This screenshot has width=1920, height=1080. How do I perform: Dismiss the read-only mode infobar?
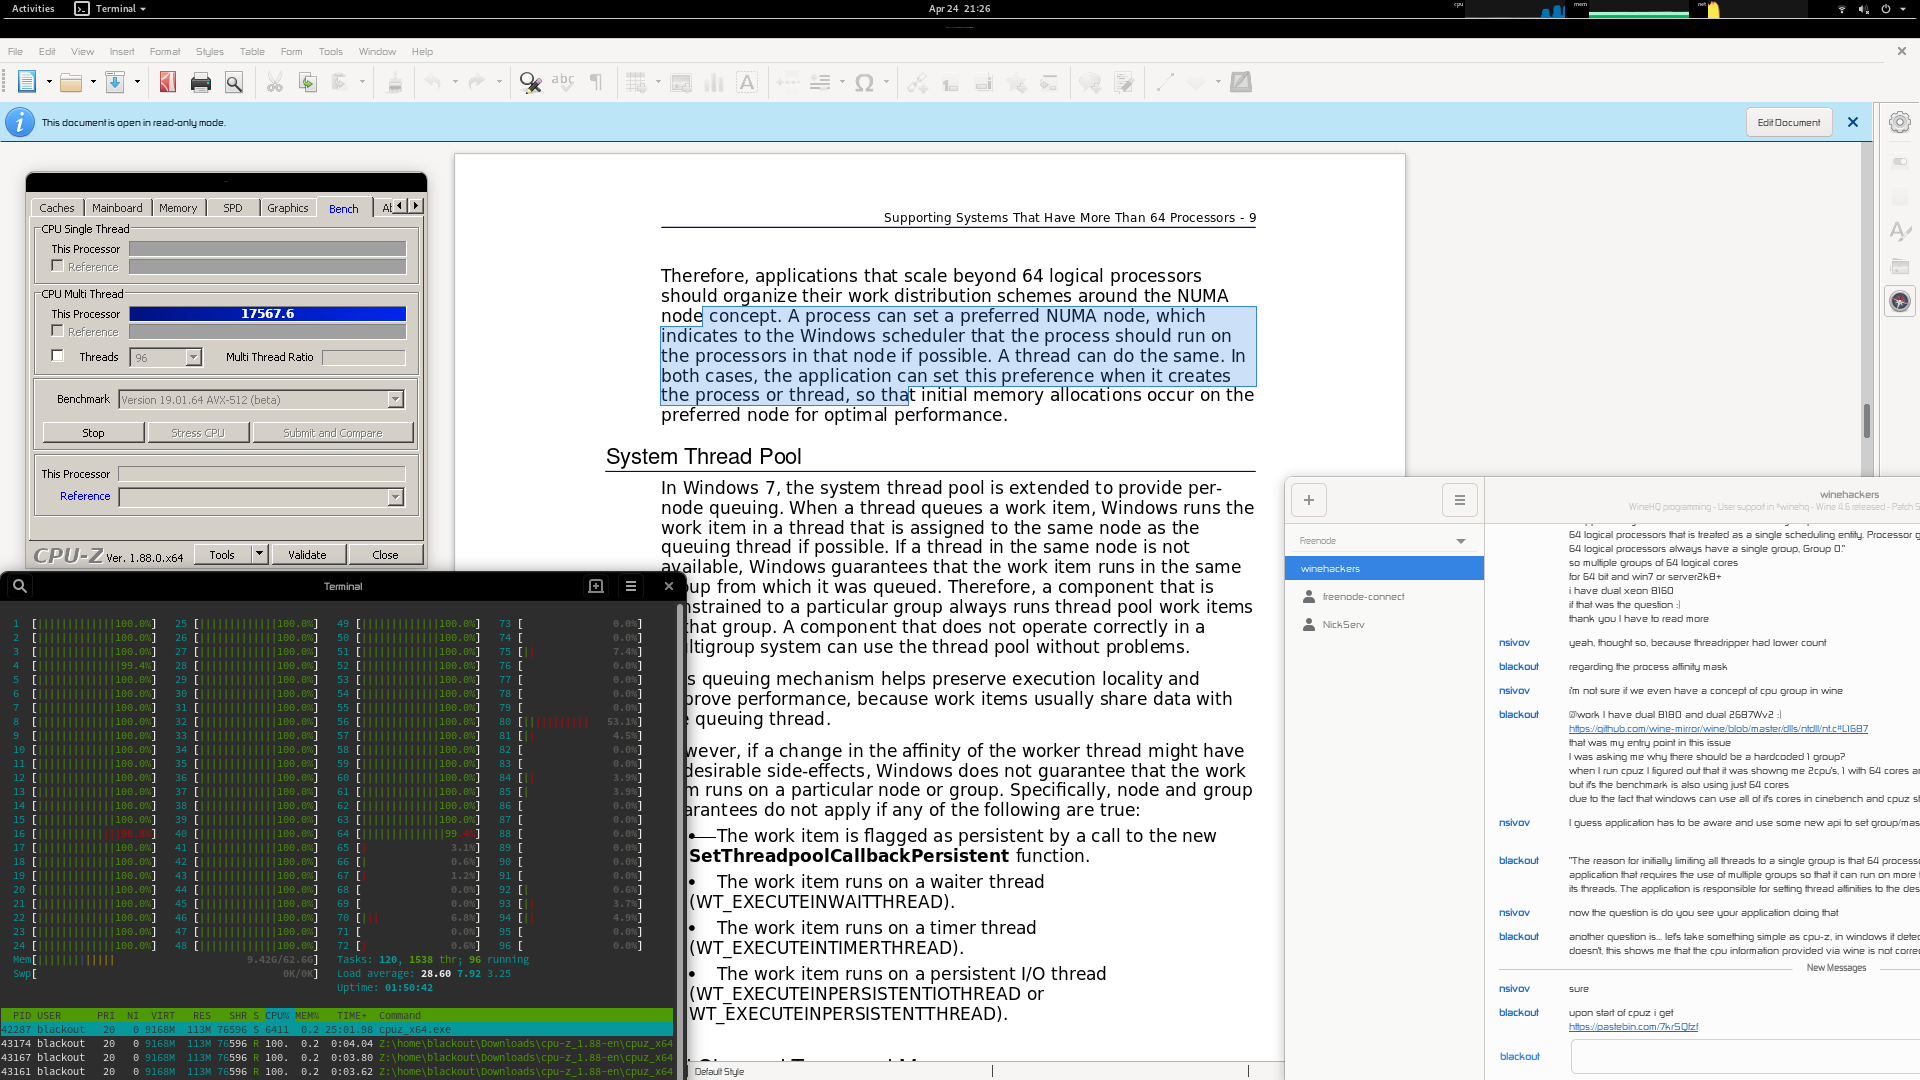tap(1852, 122)
